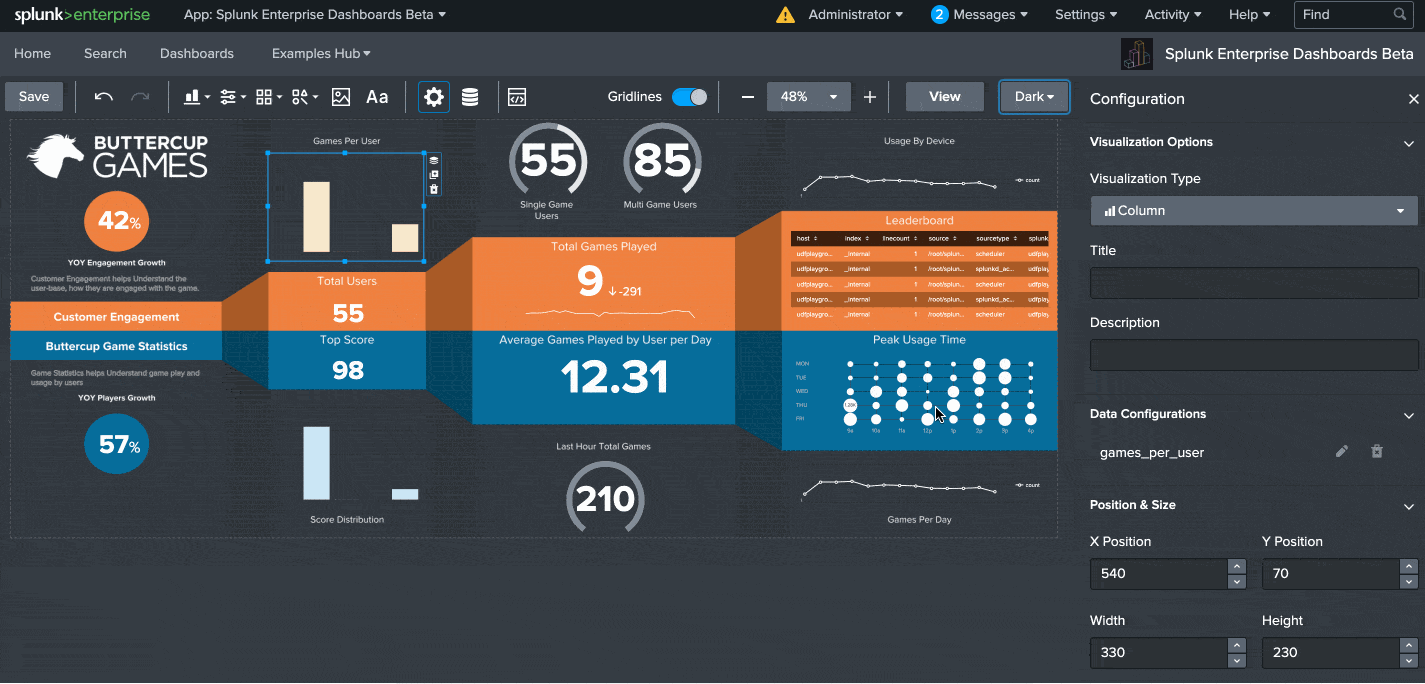Save the dashboard
1425x684 pixels.
pyautogui.click(x=34, y=97)
